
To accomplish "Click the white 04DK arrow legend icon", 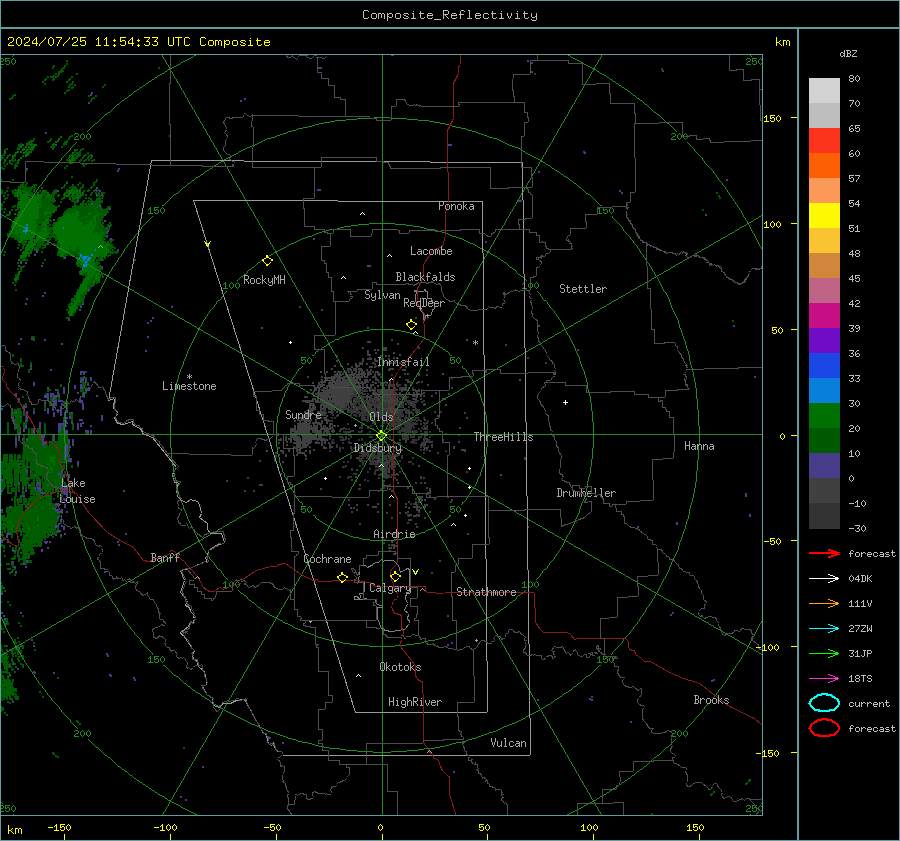I will click(x=824, y=578).
